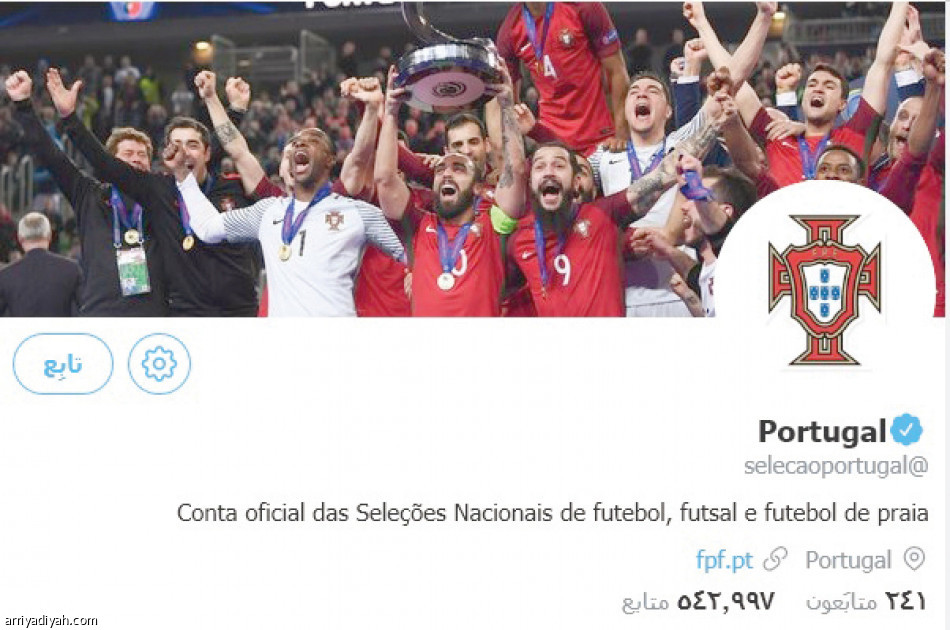Click the Conta oficial bio description text
950x630 pixels.
click(x=553, y=513)
